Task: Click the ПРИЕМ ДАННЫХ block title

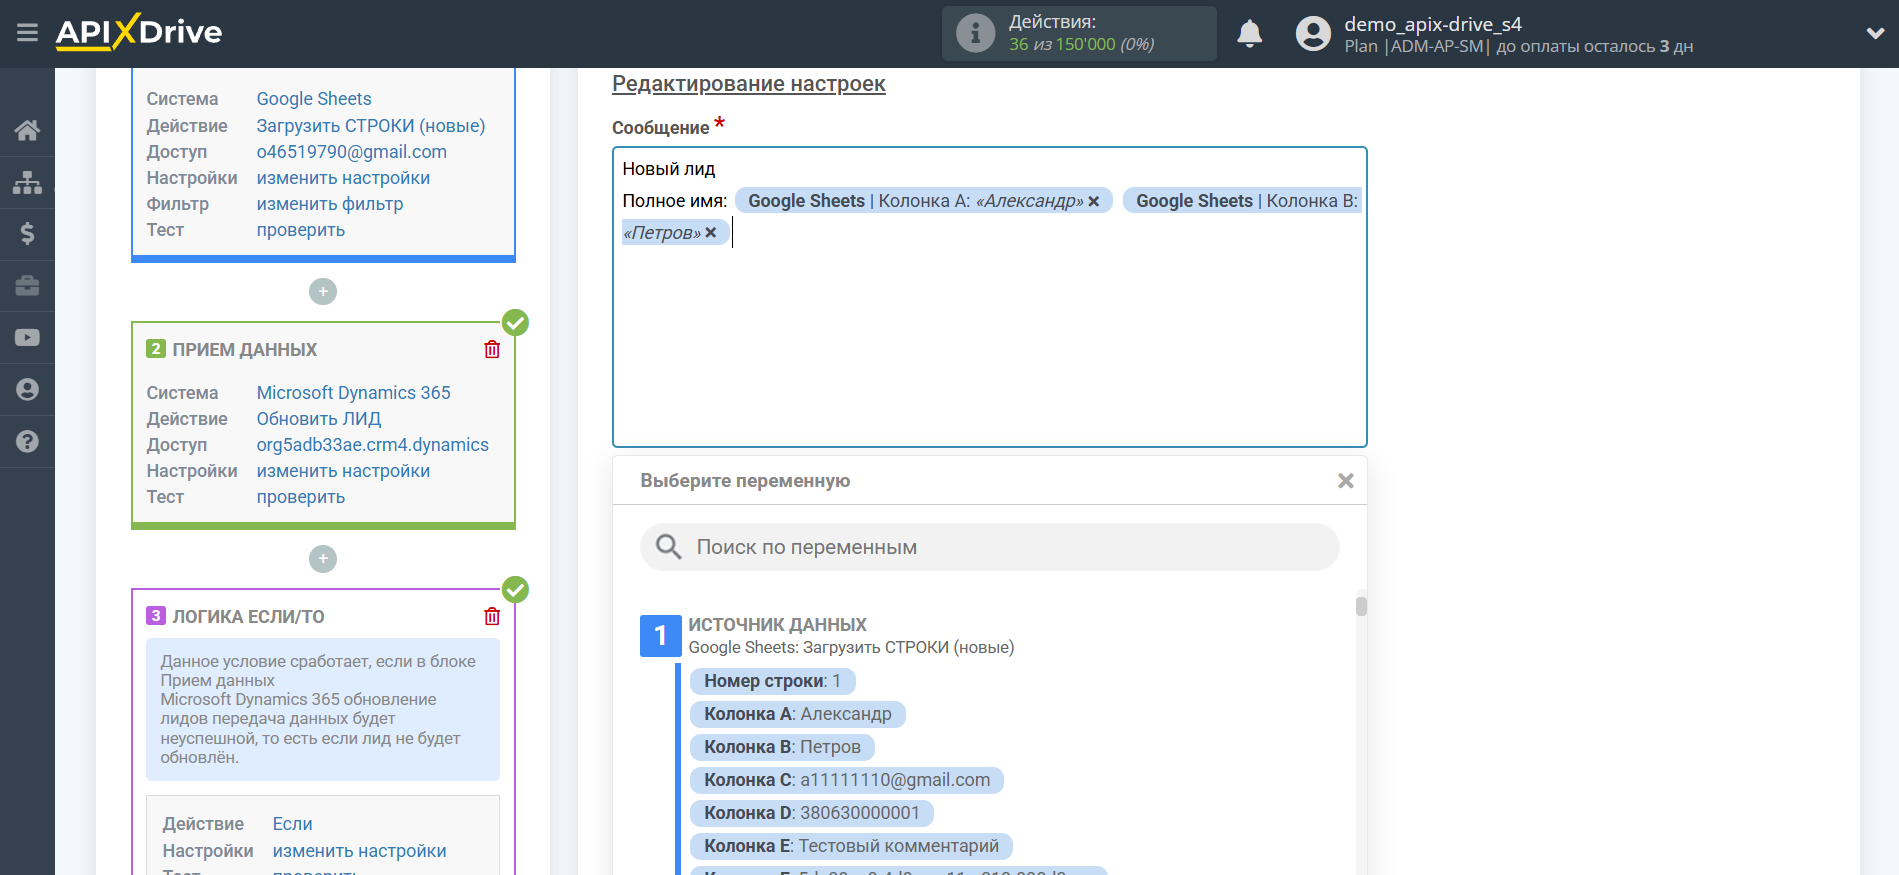Action: [245, 349]
